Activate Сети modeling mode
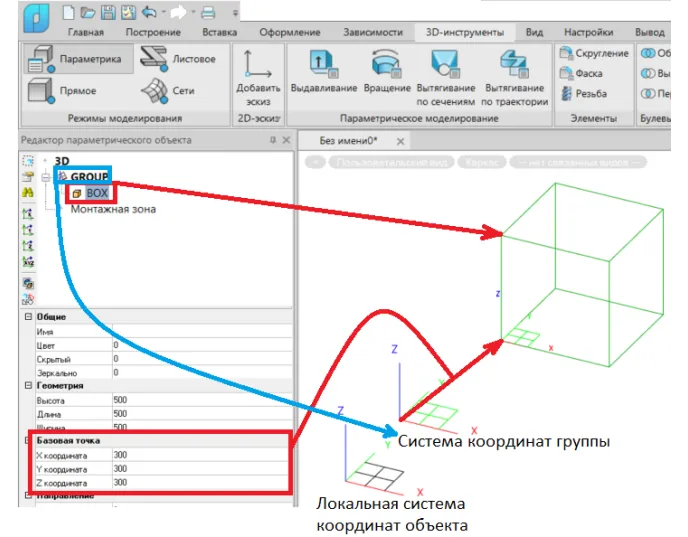The width and height of the screenshot is (688, 537). click(x=168, y=91)
